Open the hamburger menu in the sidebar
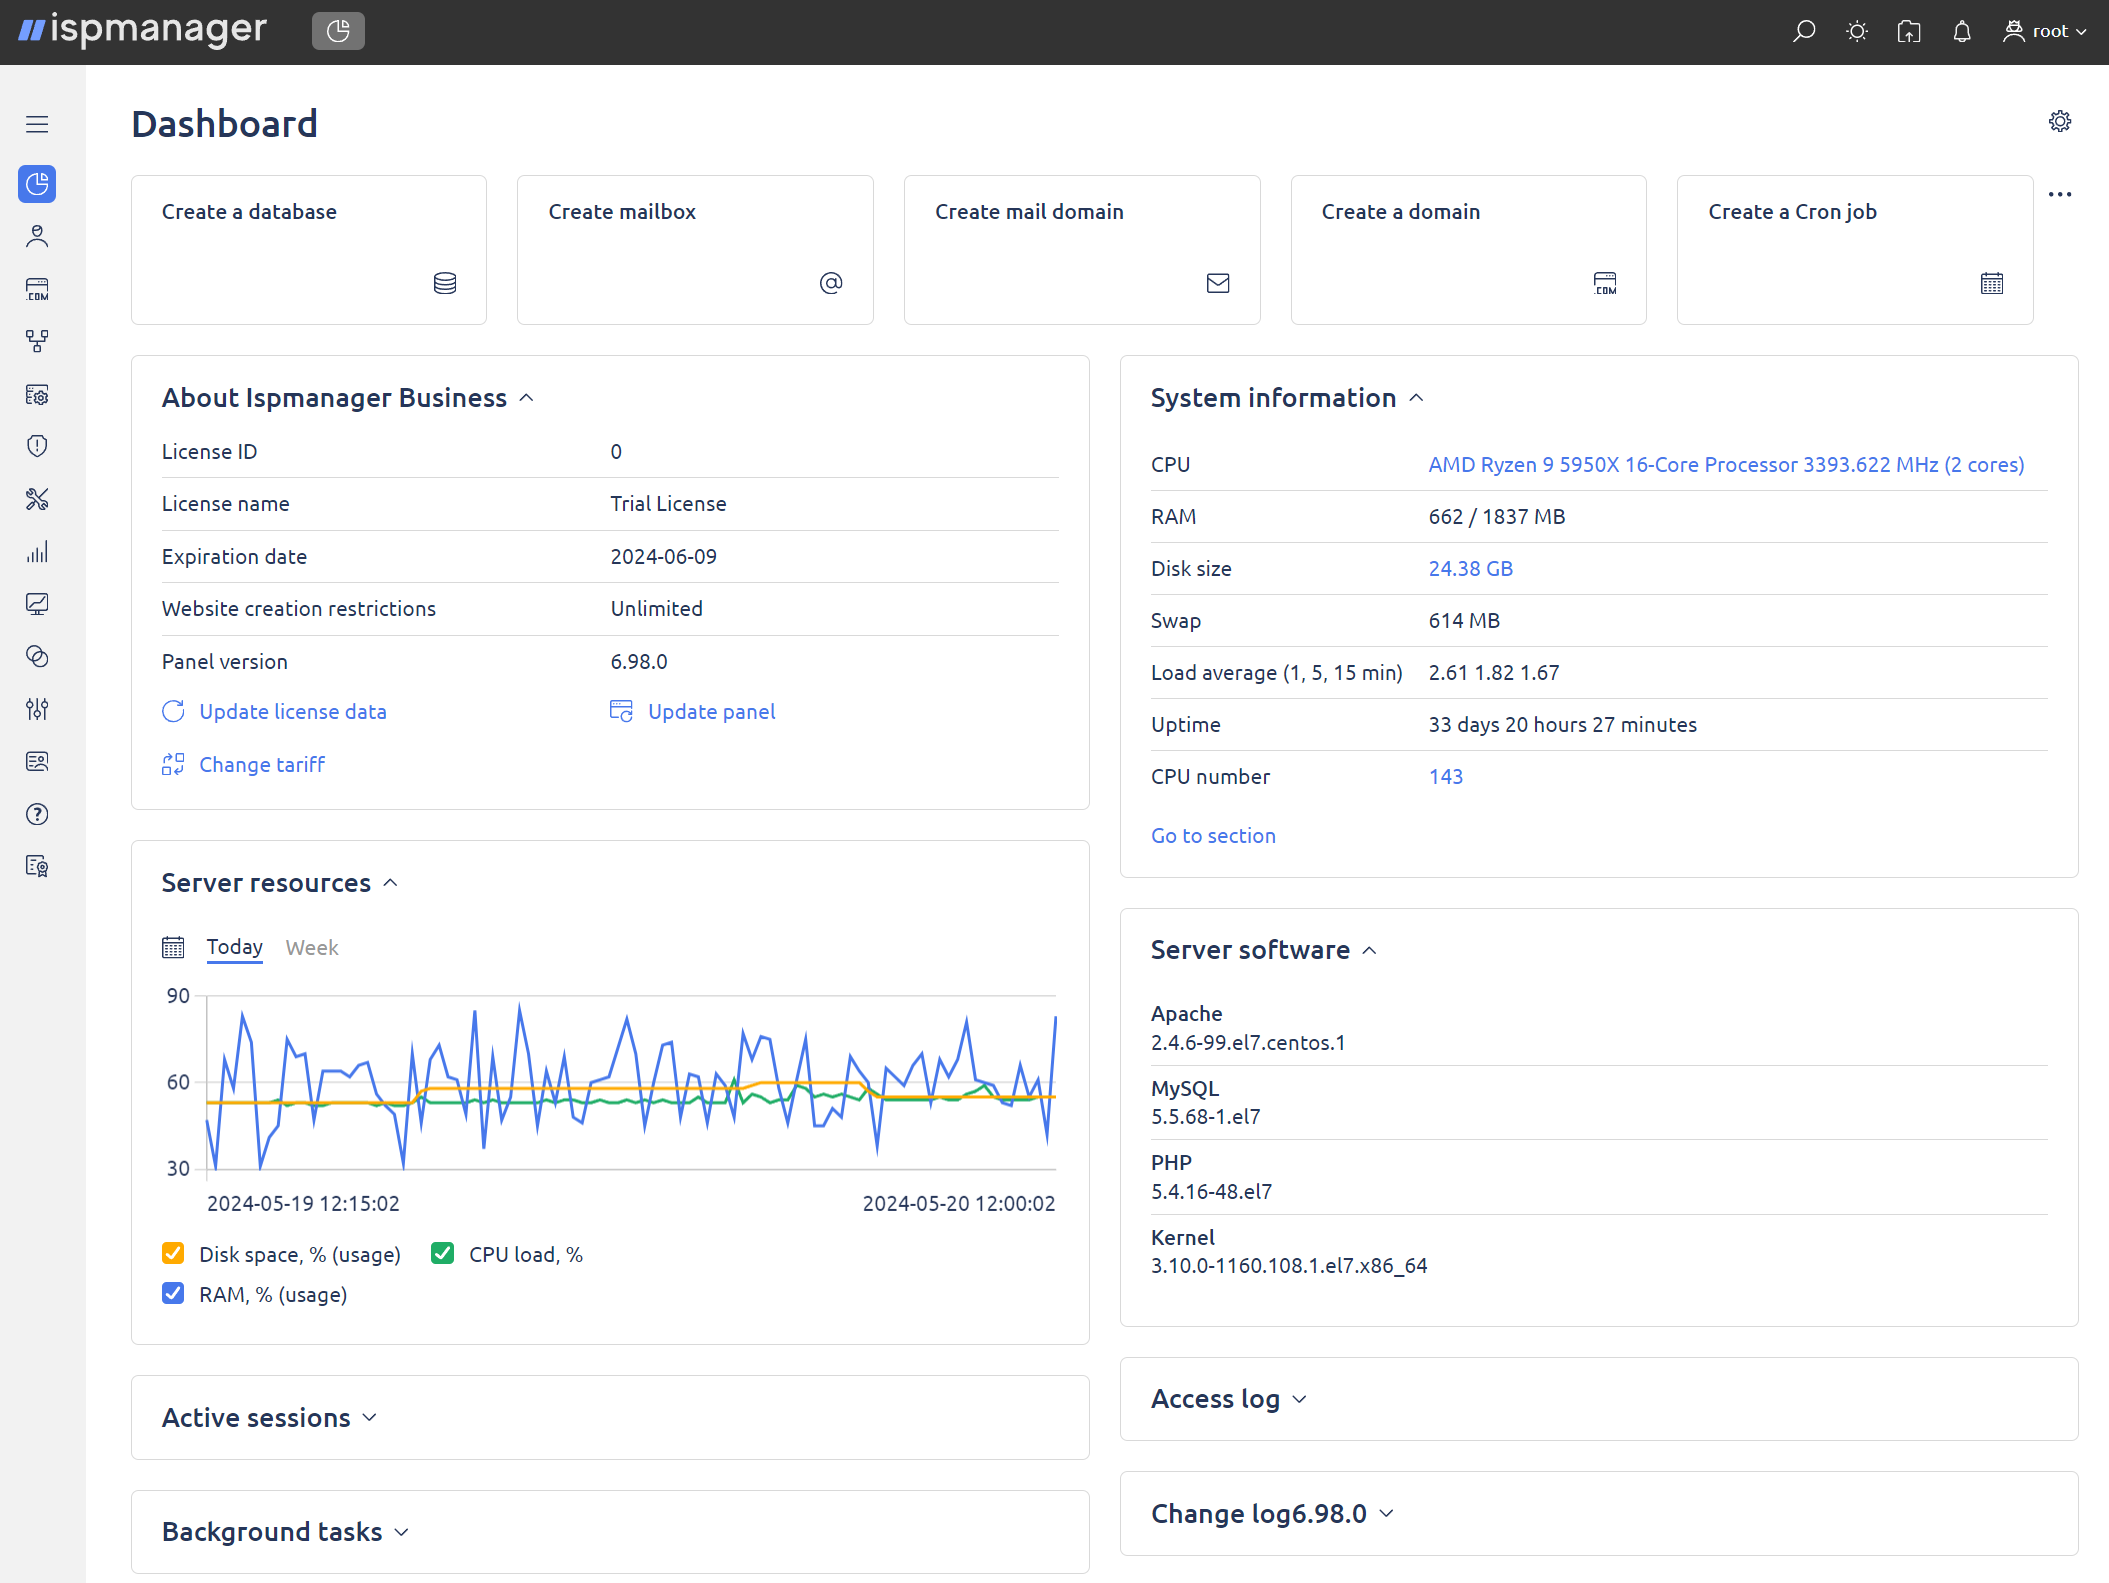Viewport: 2109px width, 1583px height. point(37,124)
